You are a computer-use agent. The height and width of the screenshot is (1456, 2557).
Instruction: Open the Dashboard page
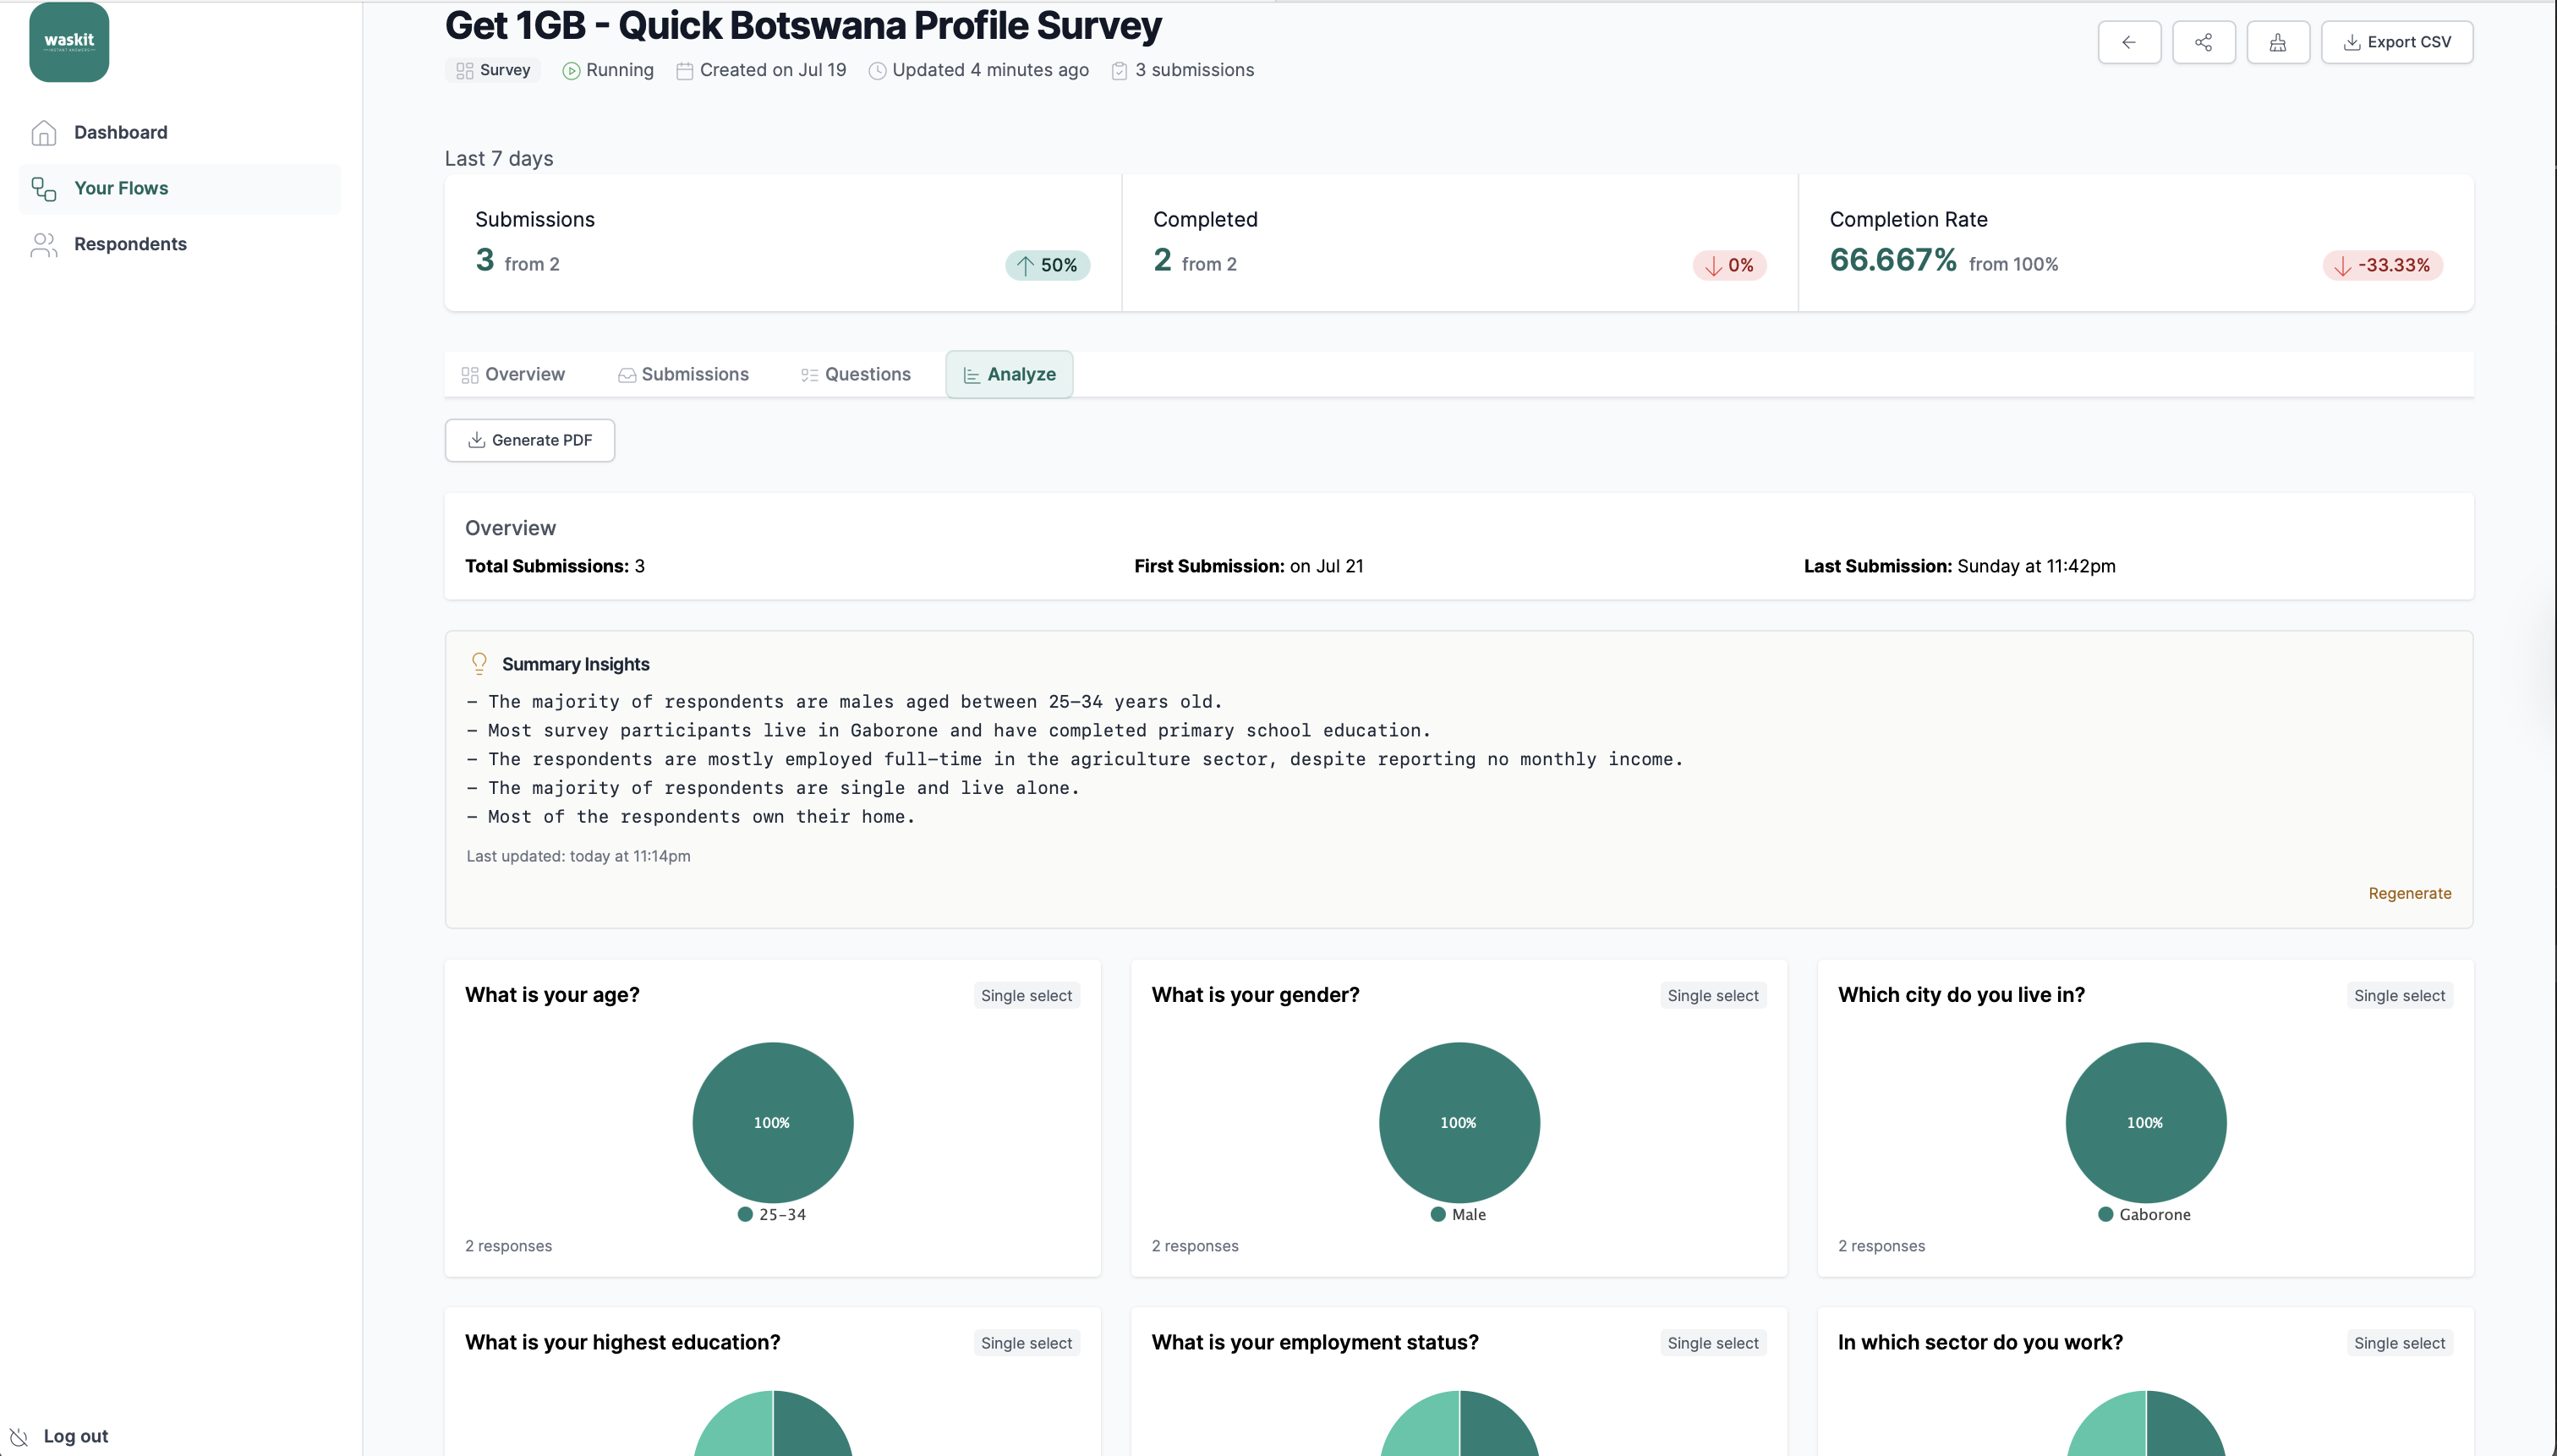click(x=180, y=132)
